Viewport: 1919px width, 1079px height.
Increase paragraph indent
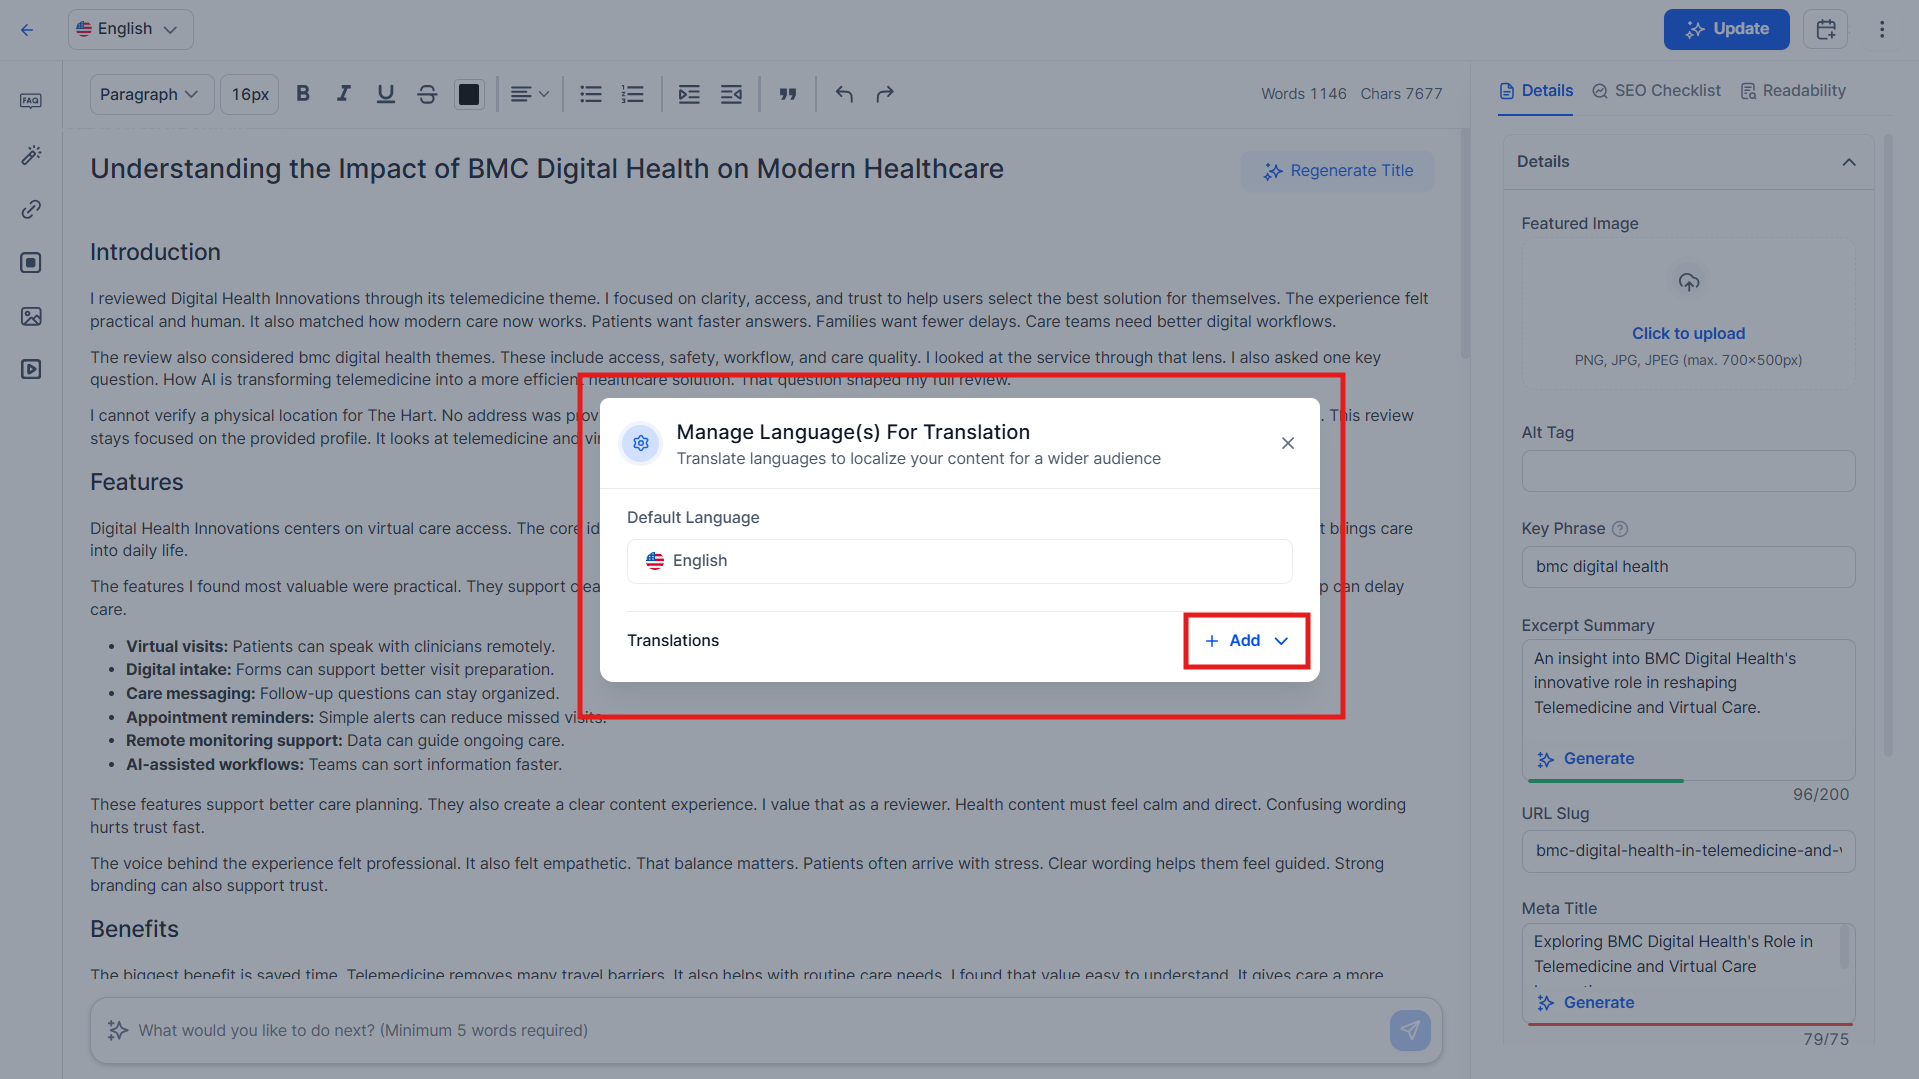point(689,94)
